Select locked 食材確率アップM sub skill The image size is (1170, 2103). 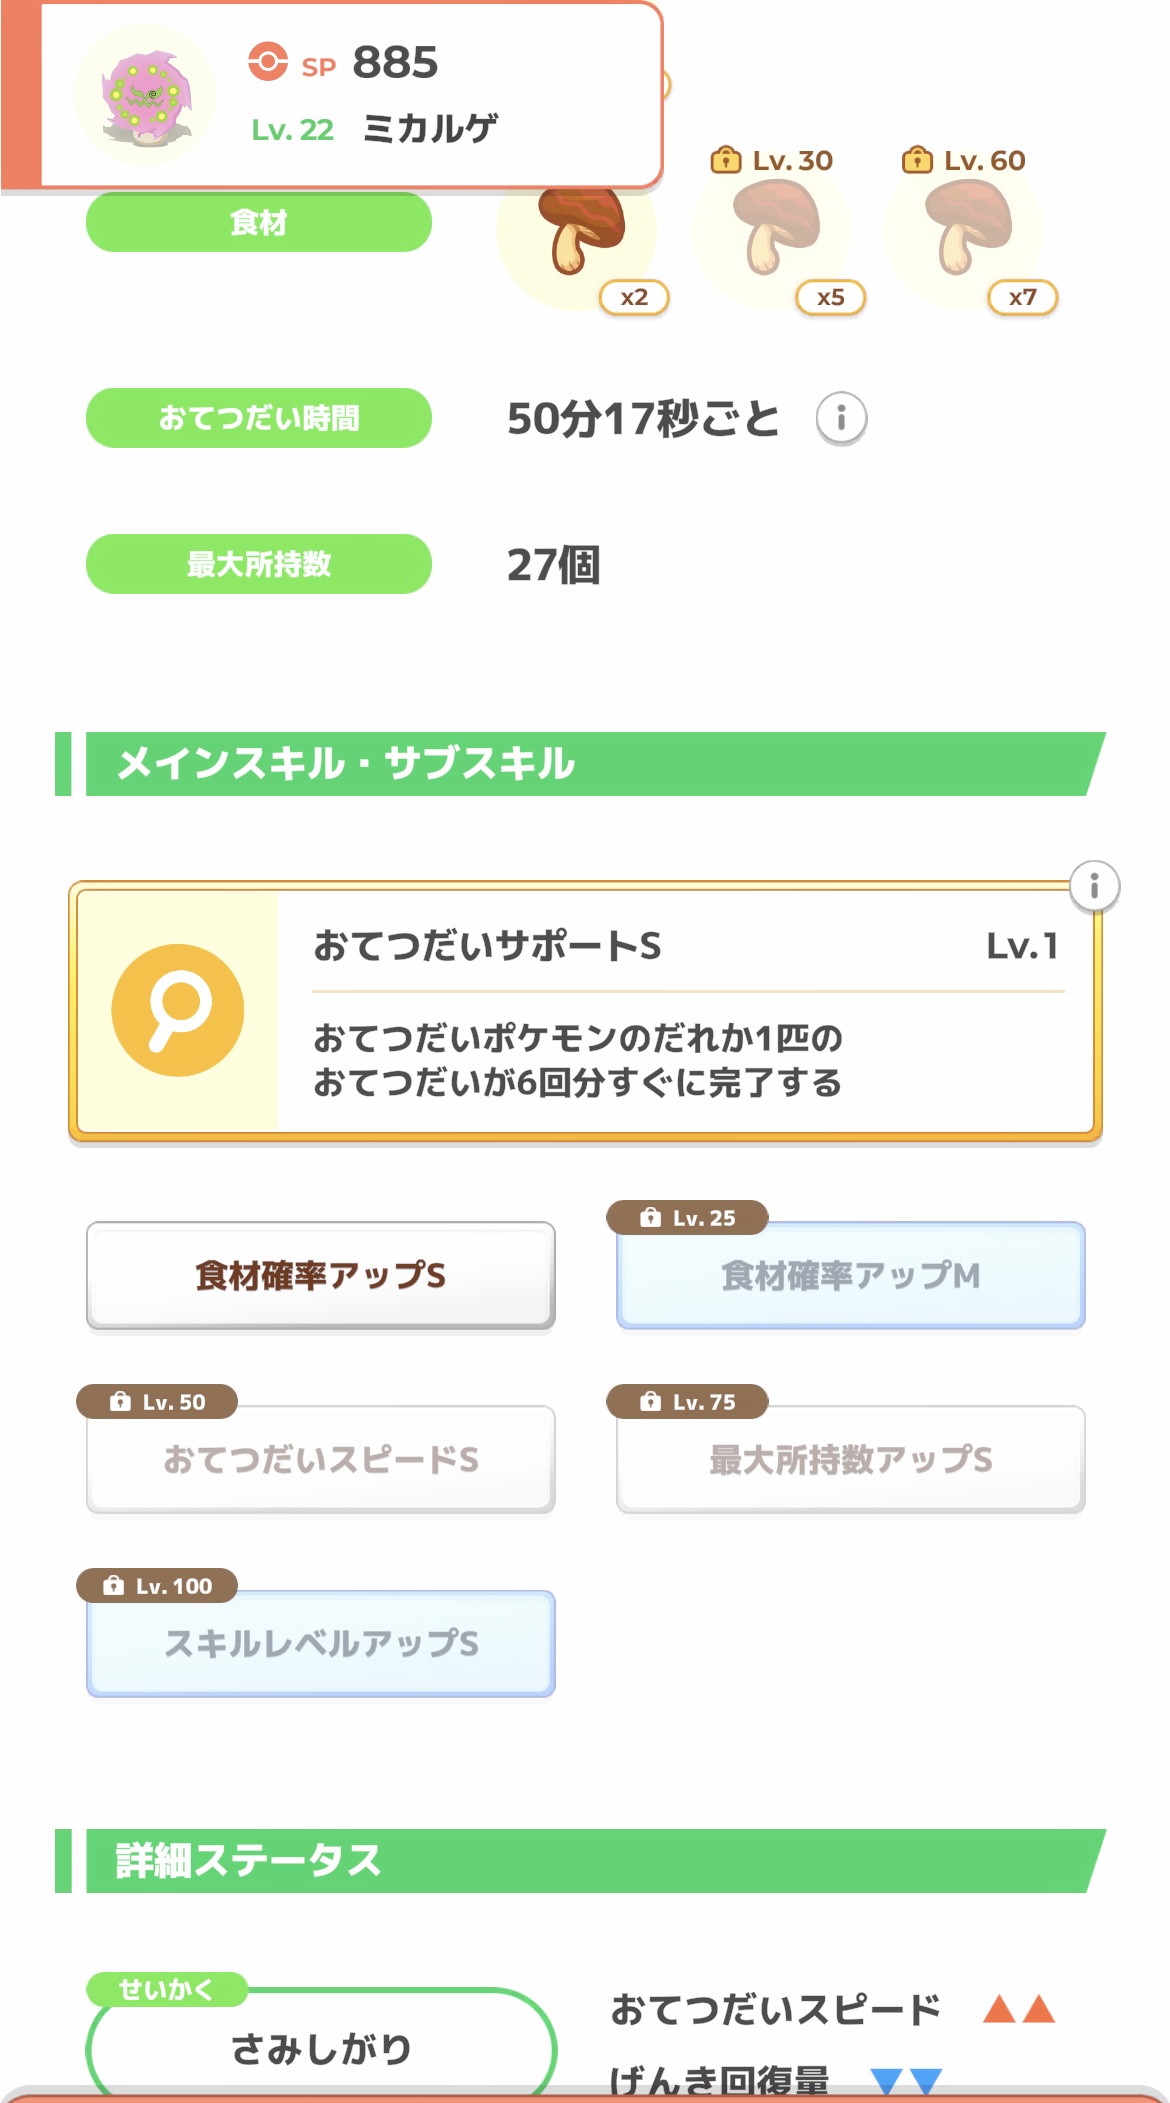[x=850, y=1276]
